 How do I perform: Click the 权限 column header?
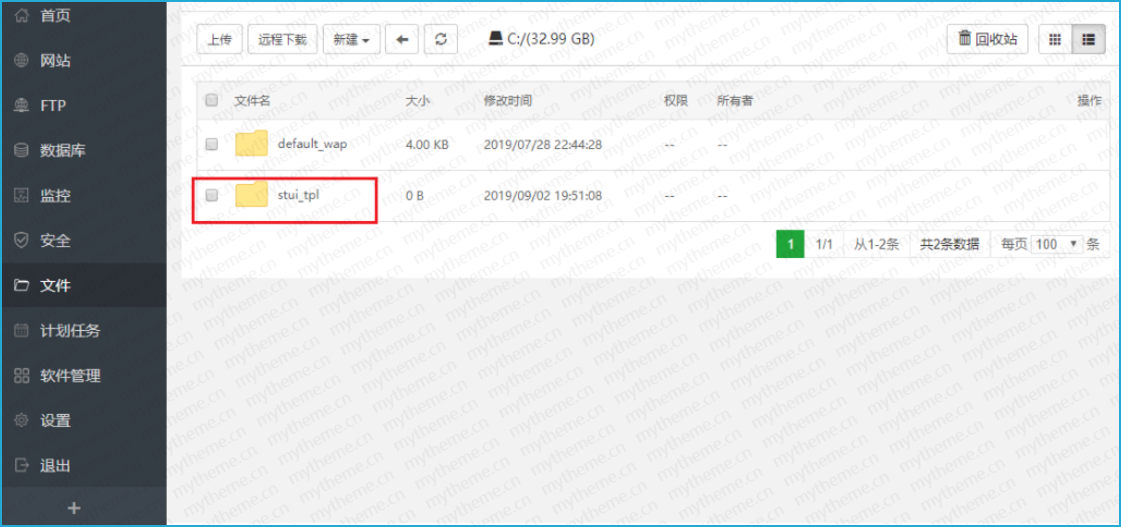676,101
